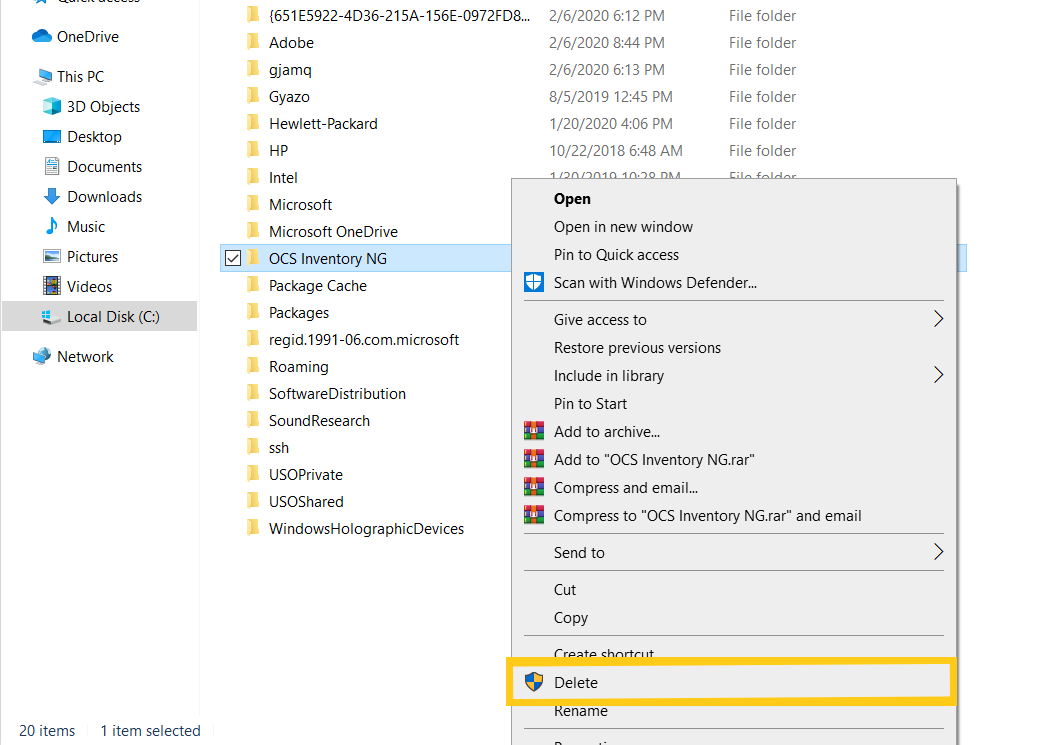Select the USOShared folder name

tap(306, 501)
